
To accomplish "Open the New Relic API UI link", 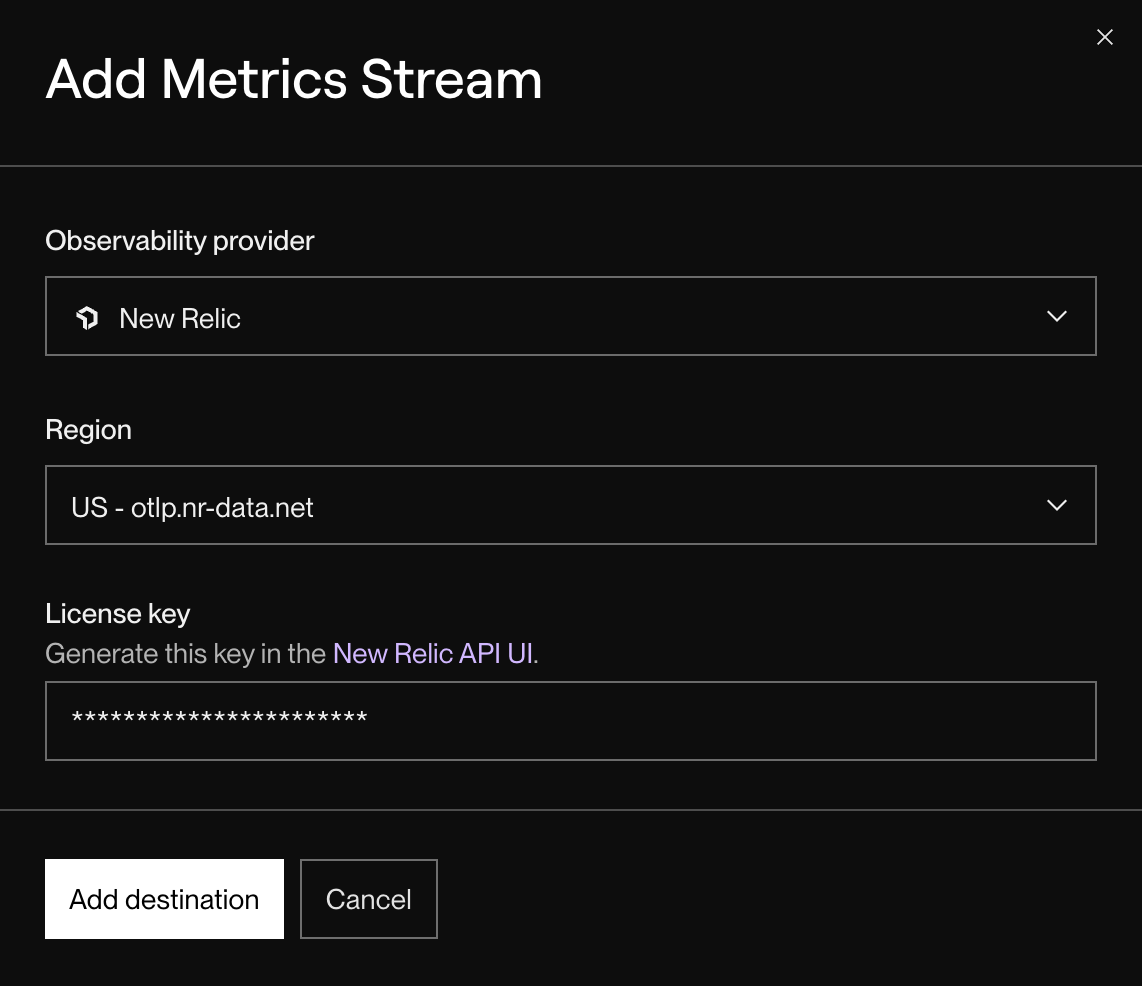I will [432, 653].
